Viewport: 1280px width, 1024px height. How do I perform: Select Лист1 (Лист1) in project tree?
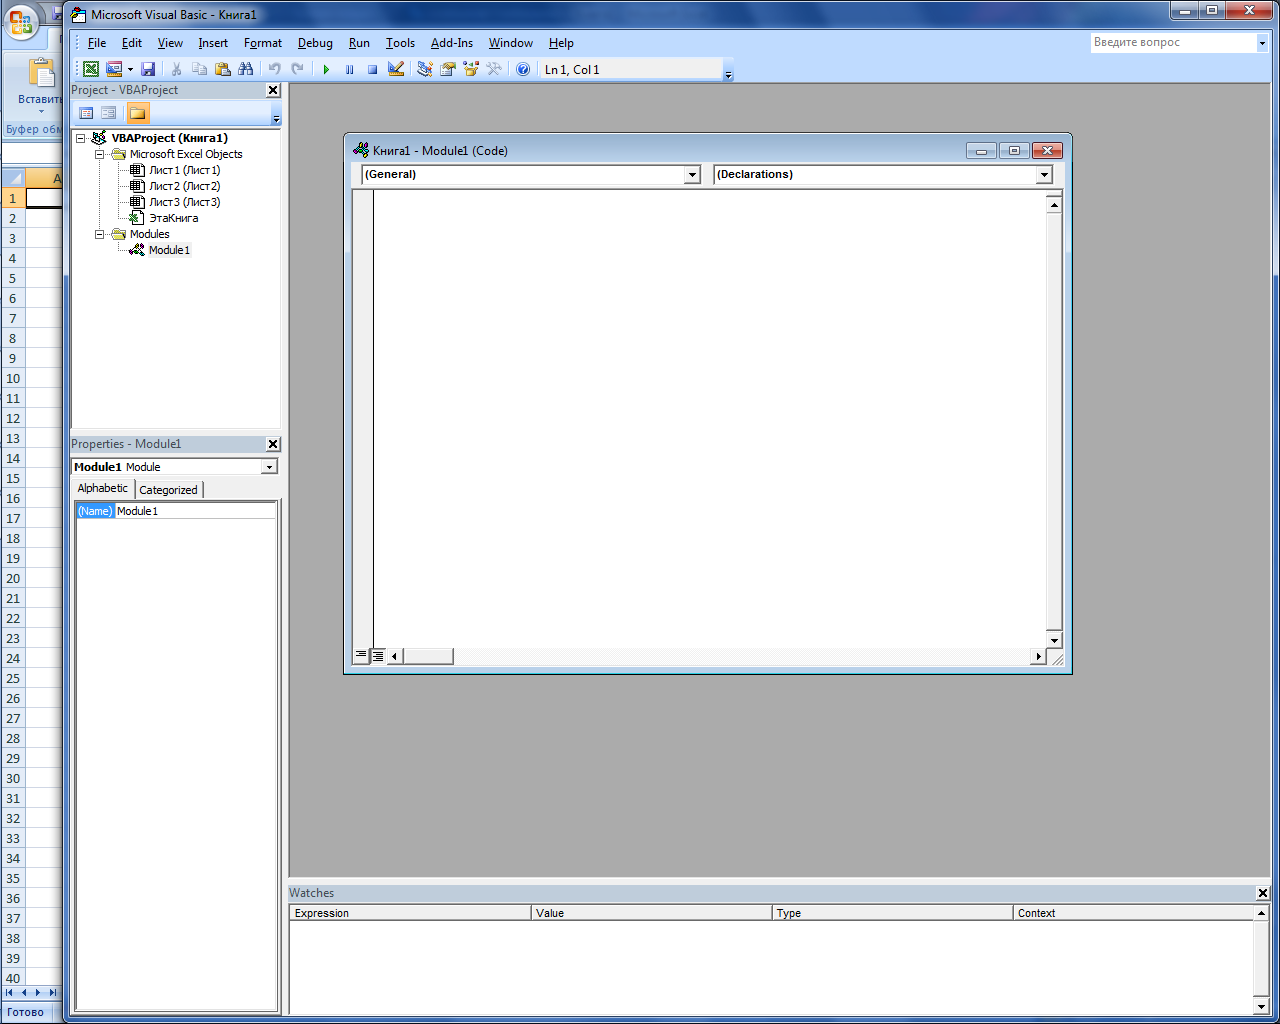click(x=184, y=170)
